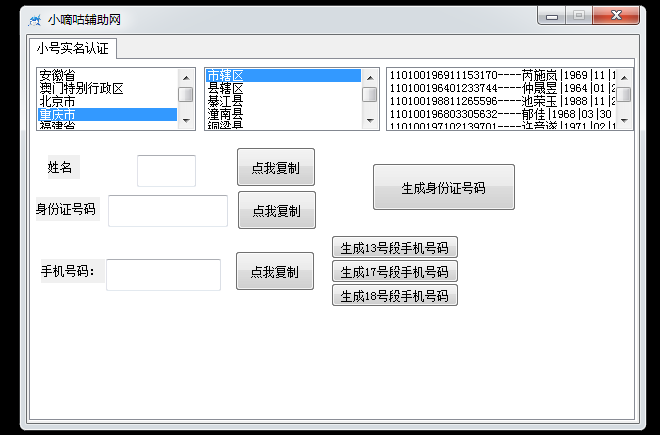The width and height of the screenshot is (660, 435).
Task: Choose 北京市 from the province list
Action: (x=57, y=101)
